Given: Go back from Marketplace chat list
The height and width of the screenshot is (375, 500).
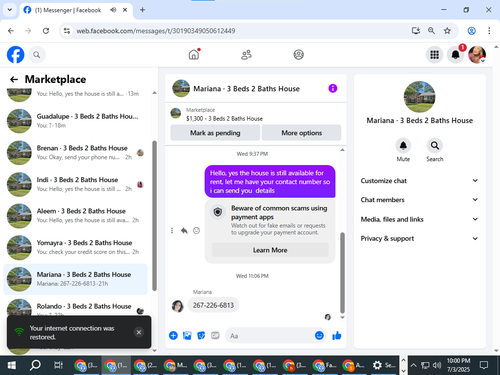Looking at the screenshot, I should (x=14, y=79).
